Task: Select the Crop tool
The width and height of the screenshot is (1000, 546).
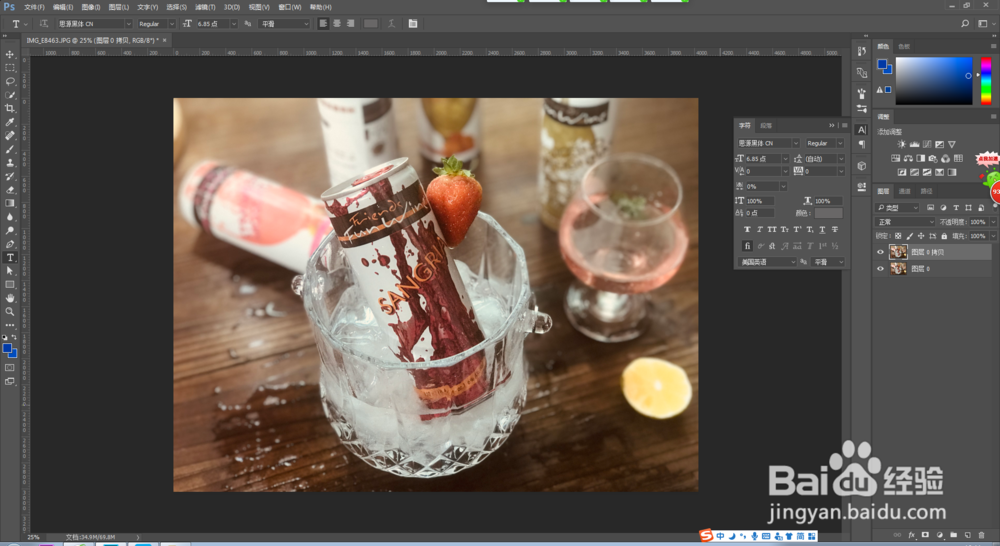Action: point(10,108)
